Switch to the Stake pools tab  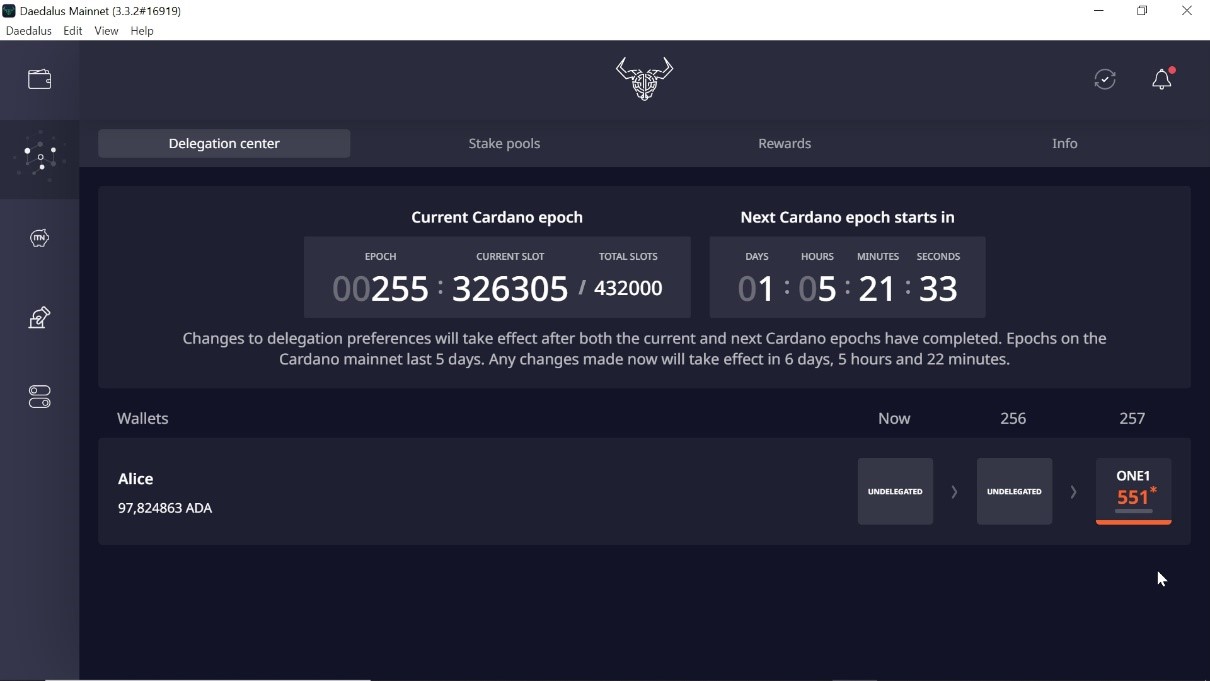[504, 143]
